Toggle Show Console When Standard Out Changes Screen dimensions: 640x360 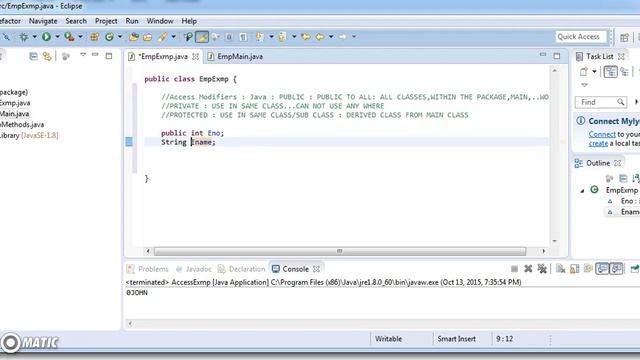(x=602, y=269)
